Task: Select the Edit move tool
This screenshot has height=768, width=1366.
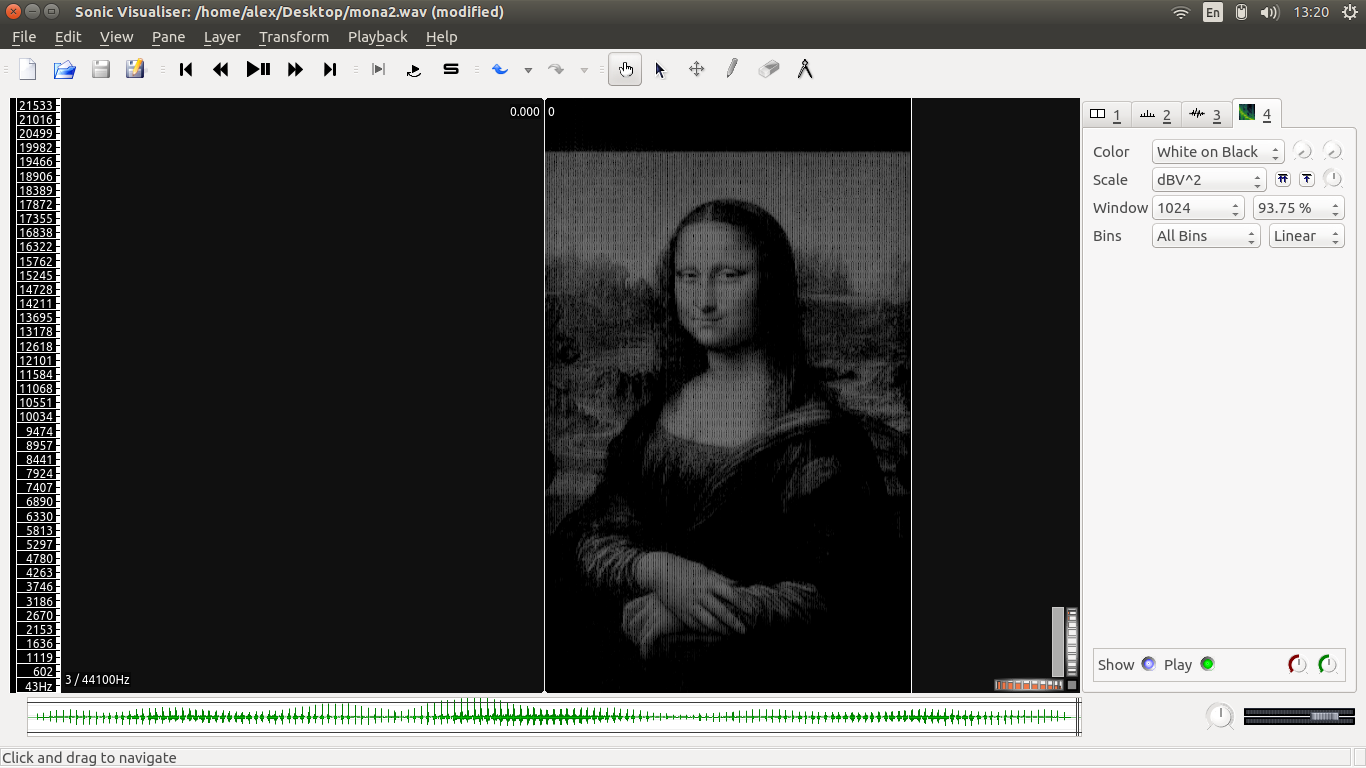Action: click(696, 69)
